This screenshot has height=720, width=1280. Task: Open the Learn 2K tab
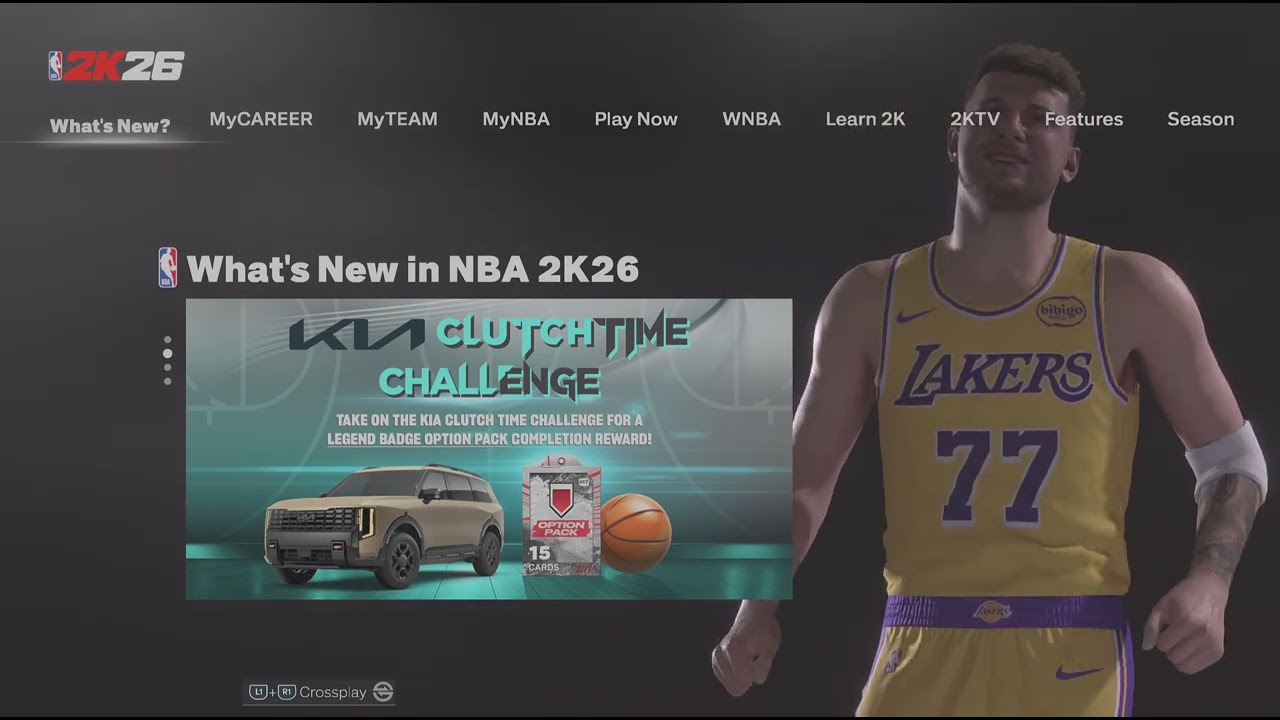(x=865, y=119)
